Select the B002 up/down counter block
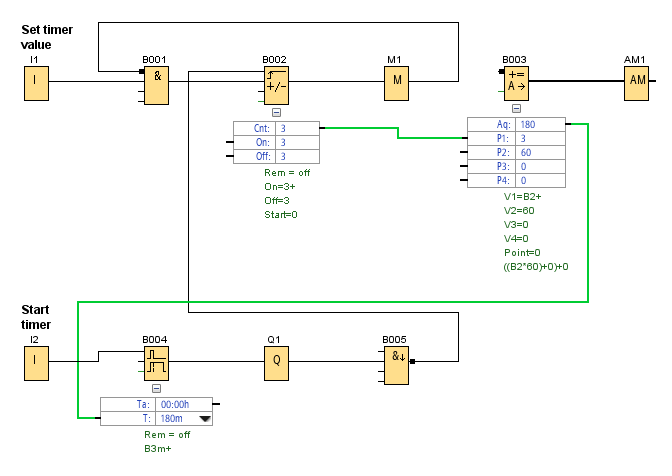Screen dimensions: 672x476 click(276, 85)
